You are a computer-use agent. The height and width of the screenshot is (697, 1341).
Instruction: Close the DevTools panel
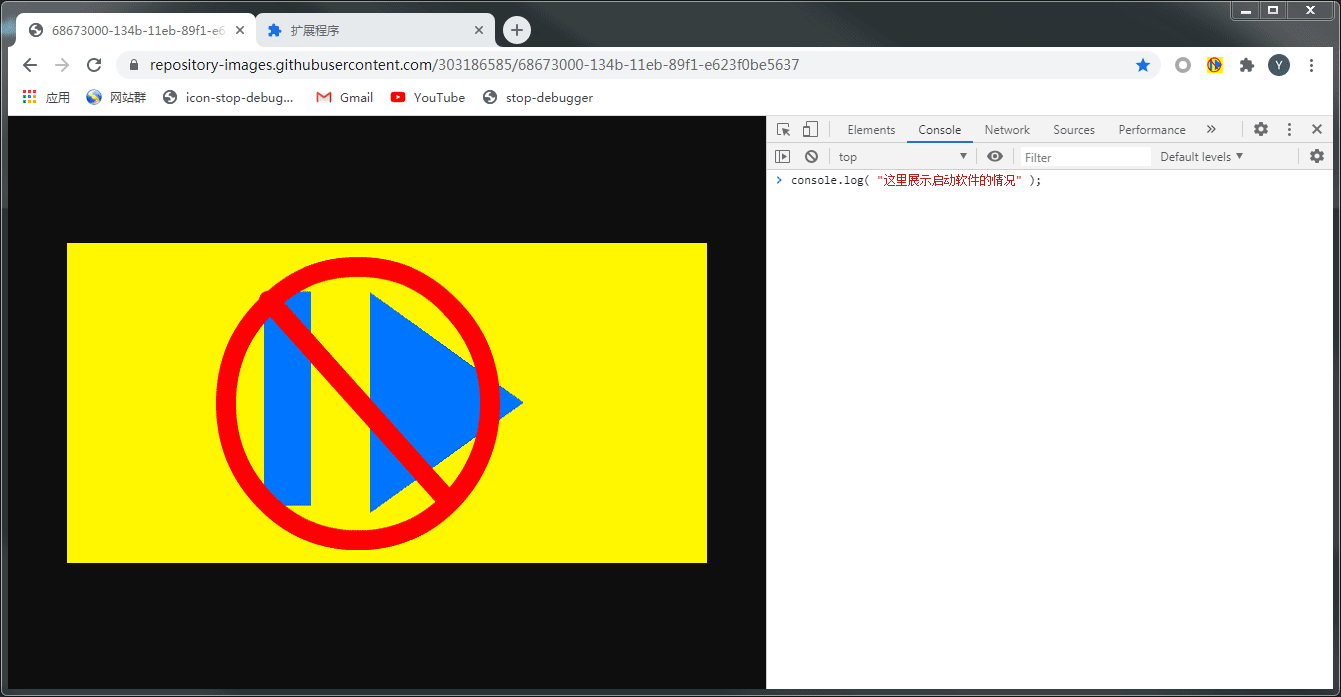[1317, 129]
